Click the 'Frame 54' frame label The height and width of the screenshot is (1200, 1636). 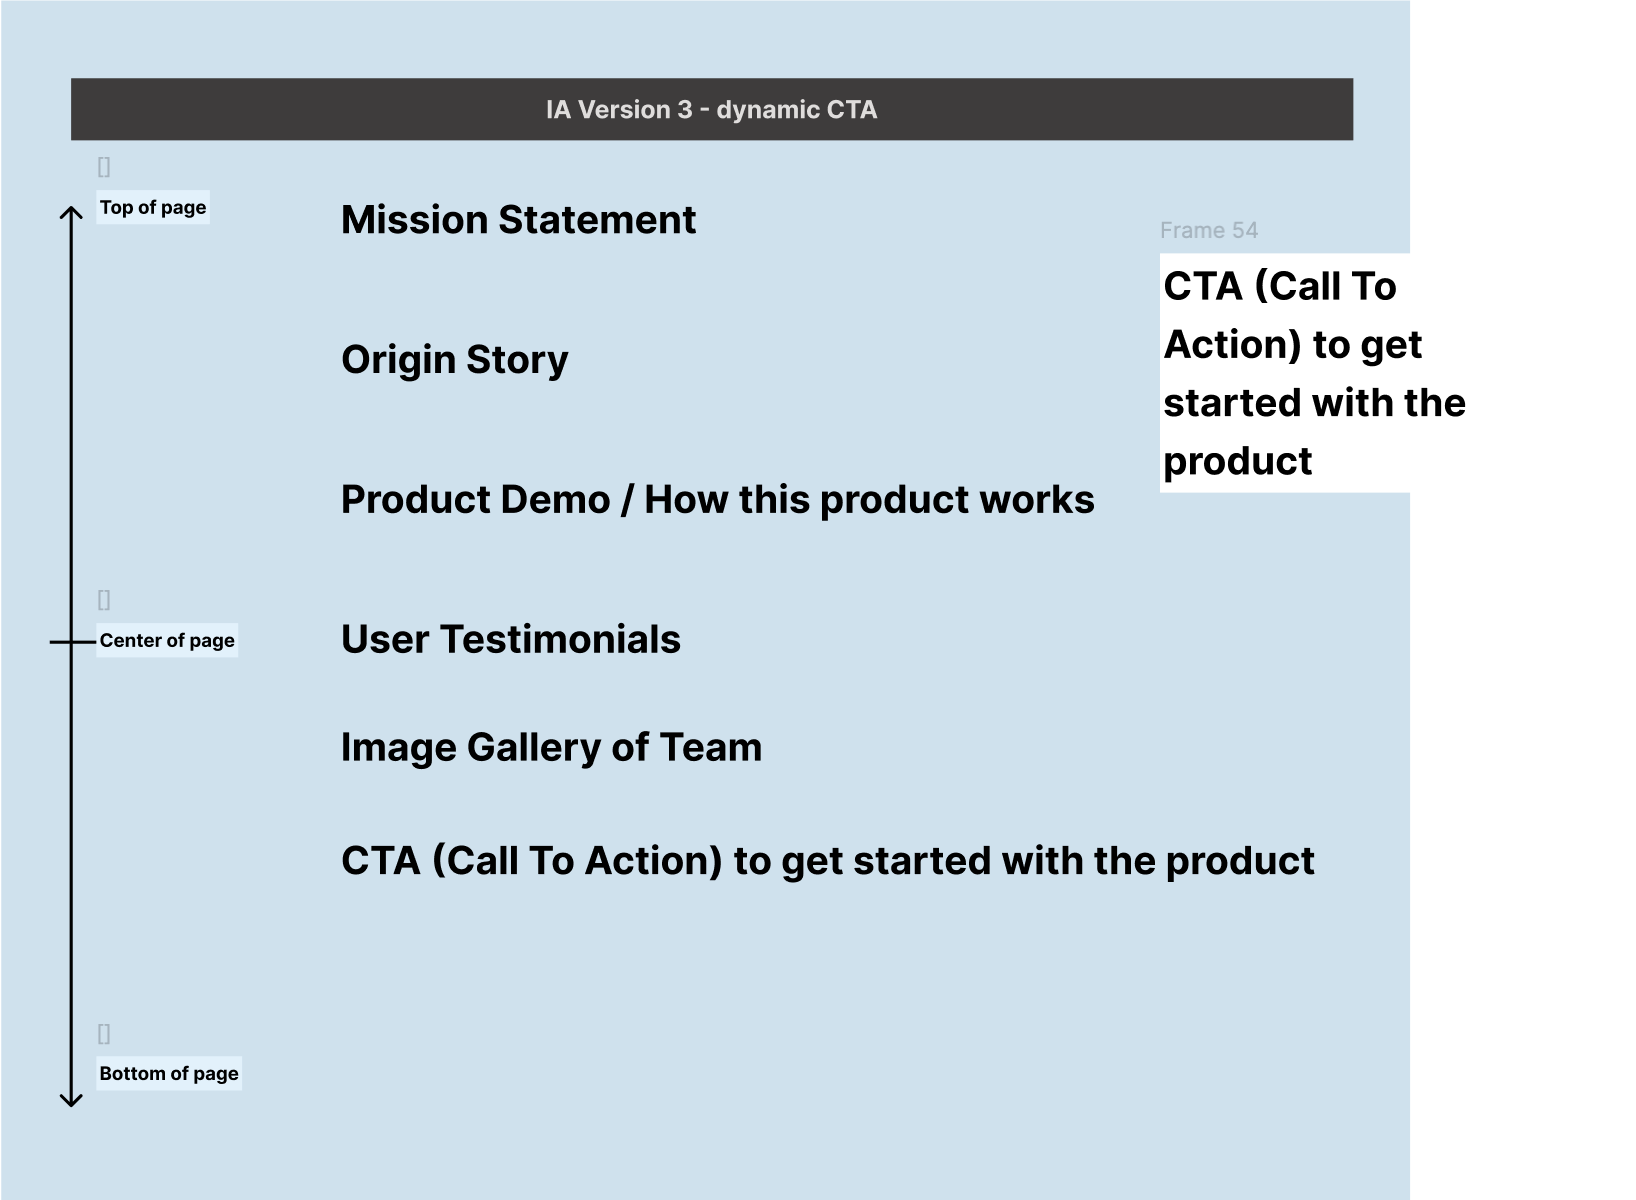point(1208,230)
